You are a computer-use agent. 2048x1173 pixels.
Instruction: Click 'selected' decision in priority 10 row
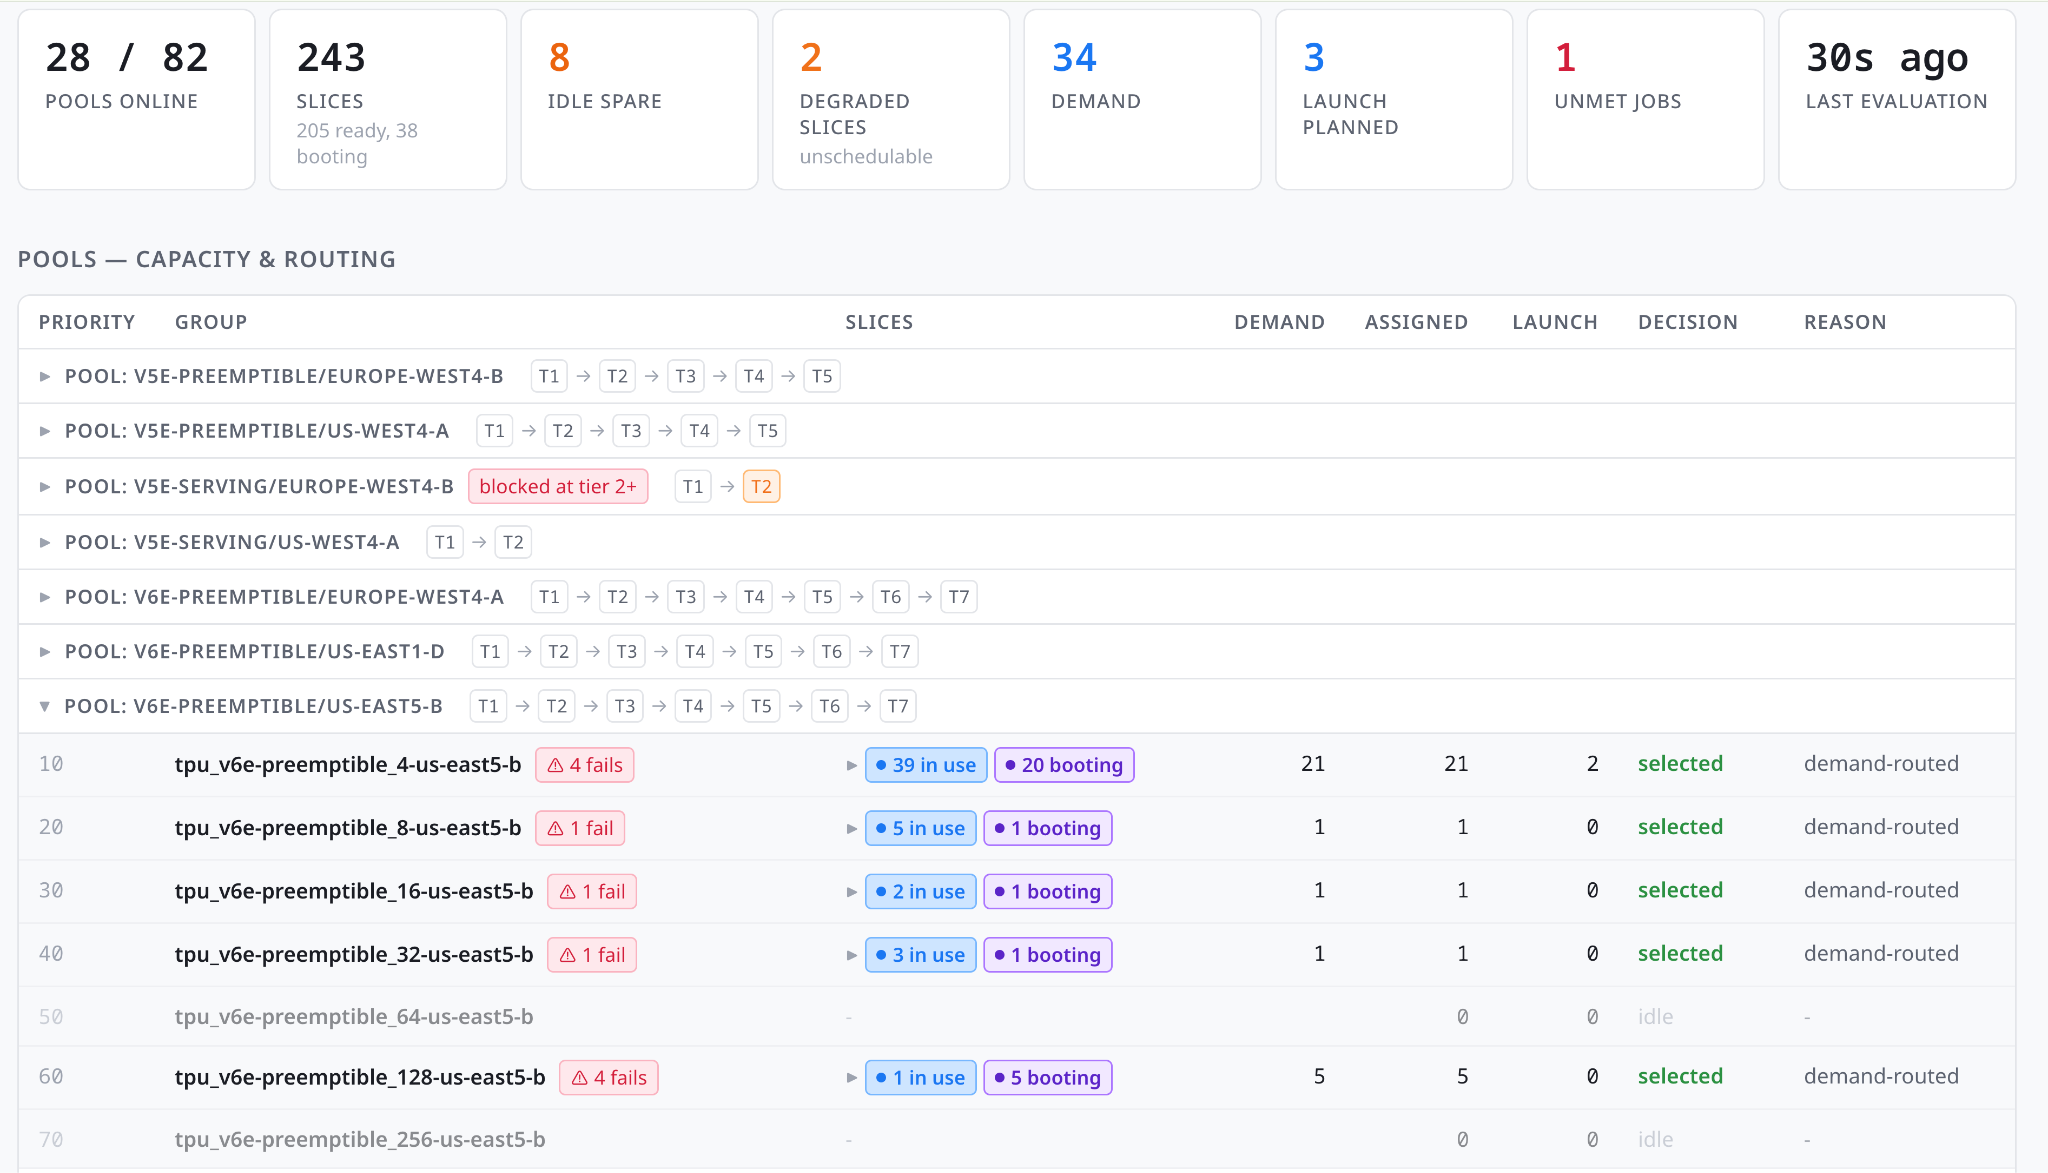click(x=1680, y=764)
